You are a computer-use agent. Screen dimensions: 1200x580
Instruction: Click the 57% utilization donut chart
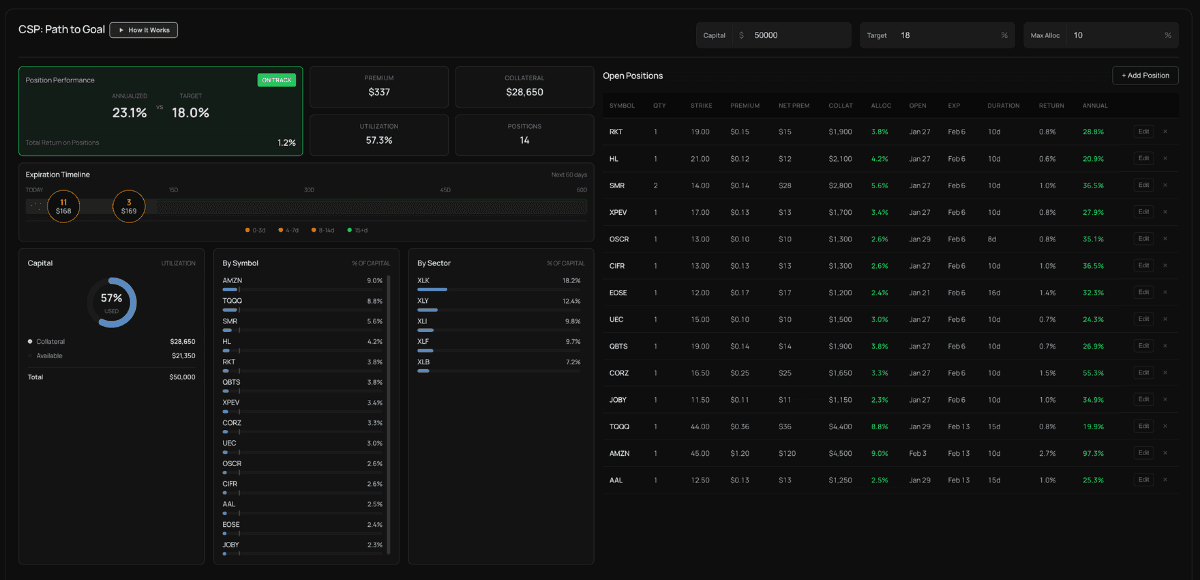tap(111, 302)
